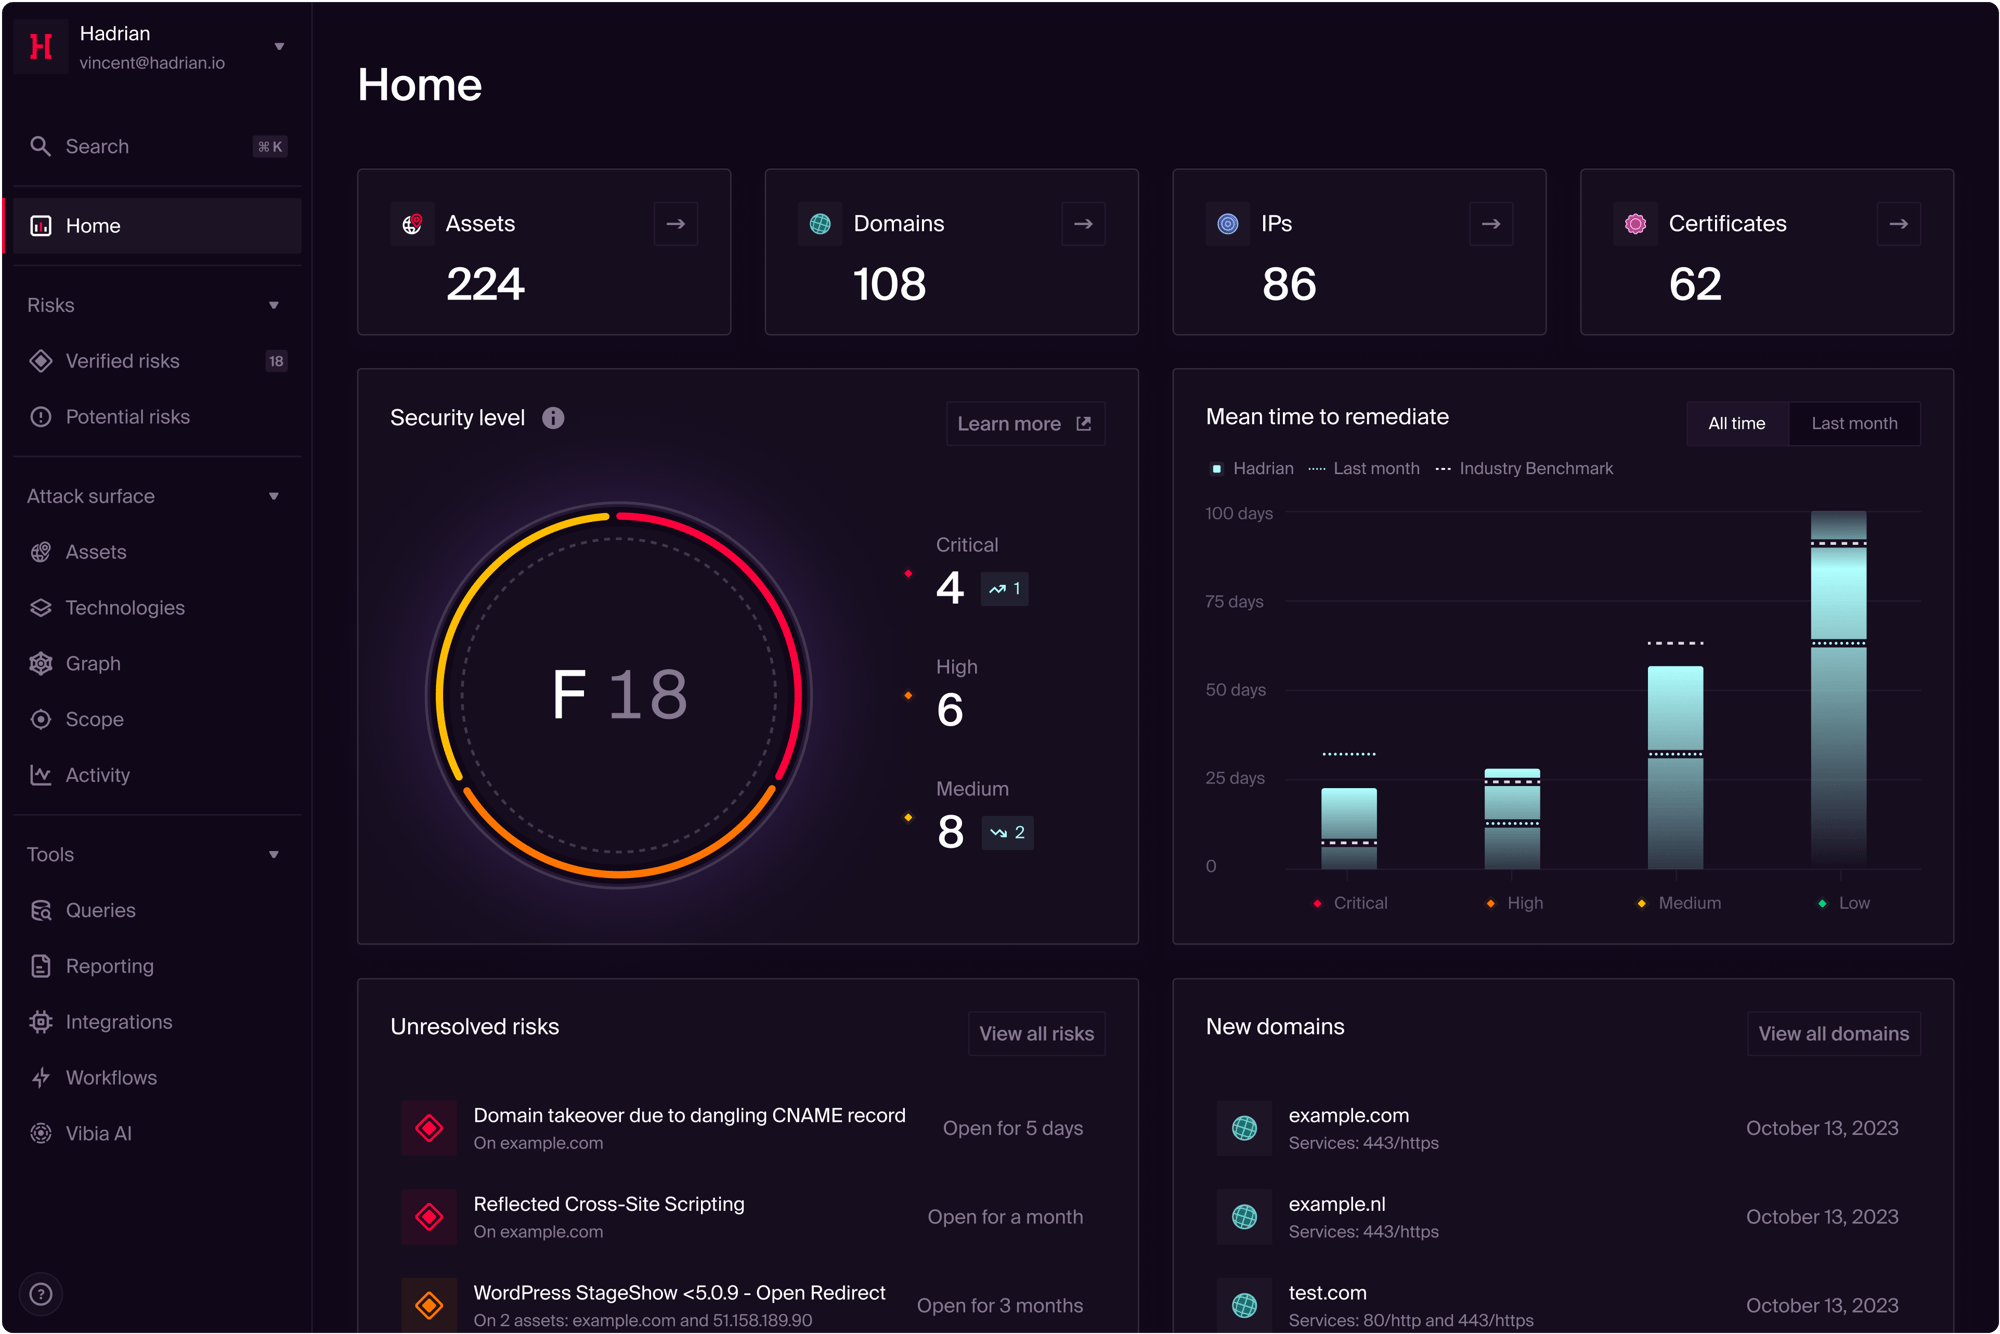Click the red Domain takeover risk icon
The height and width of the screenshot is (1334, 2000).
(429, 1128)
